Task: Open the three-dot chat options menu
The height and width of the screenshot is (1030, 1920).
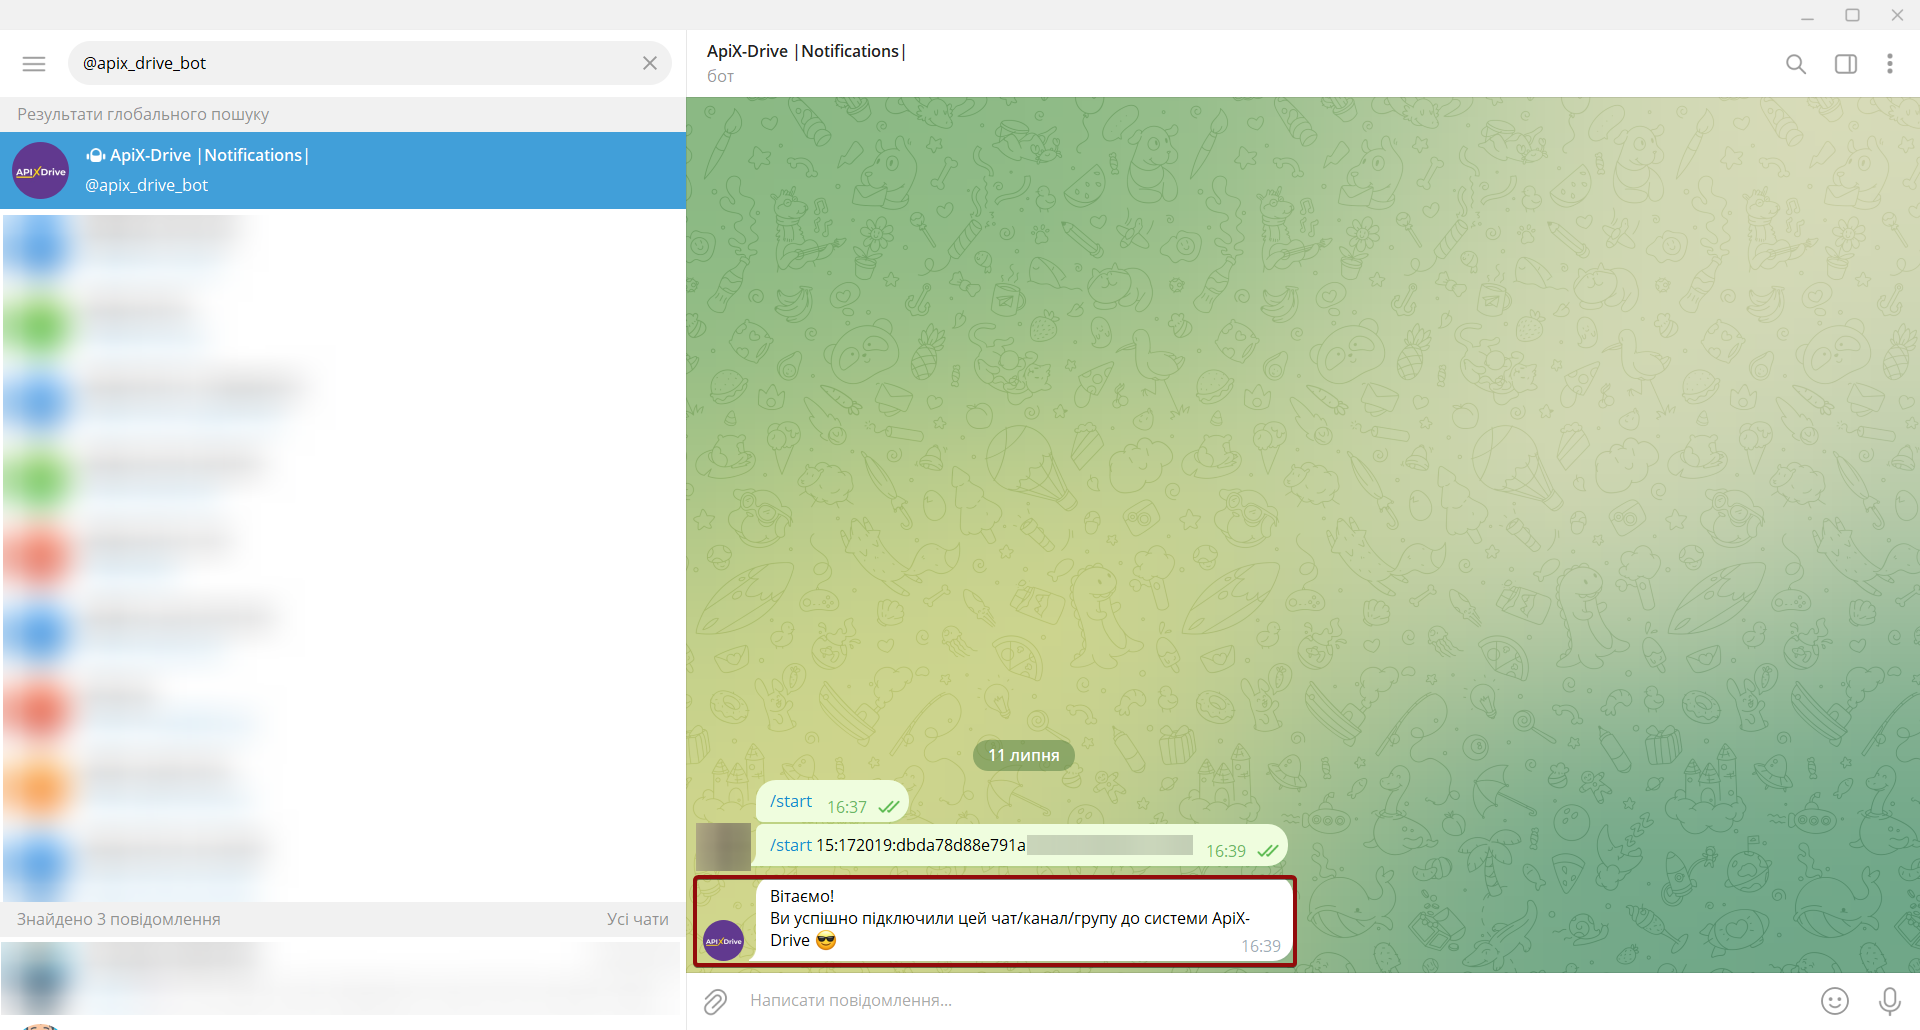Action: (x=1890, y=64)
